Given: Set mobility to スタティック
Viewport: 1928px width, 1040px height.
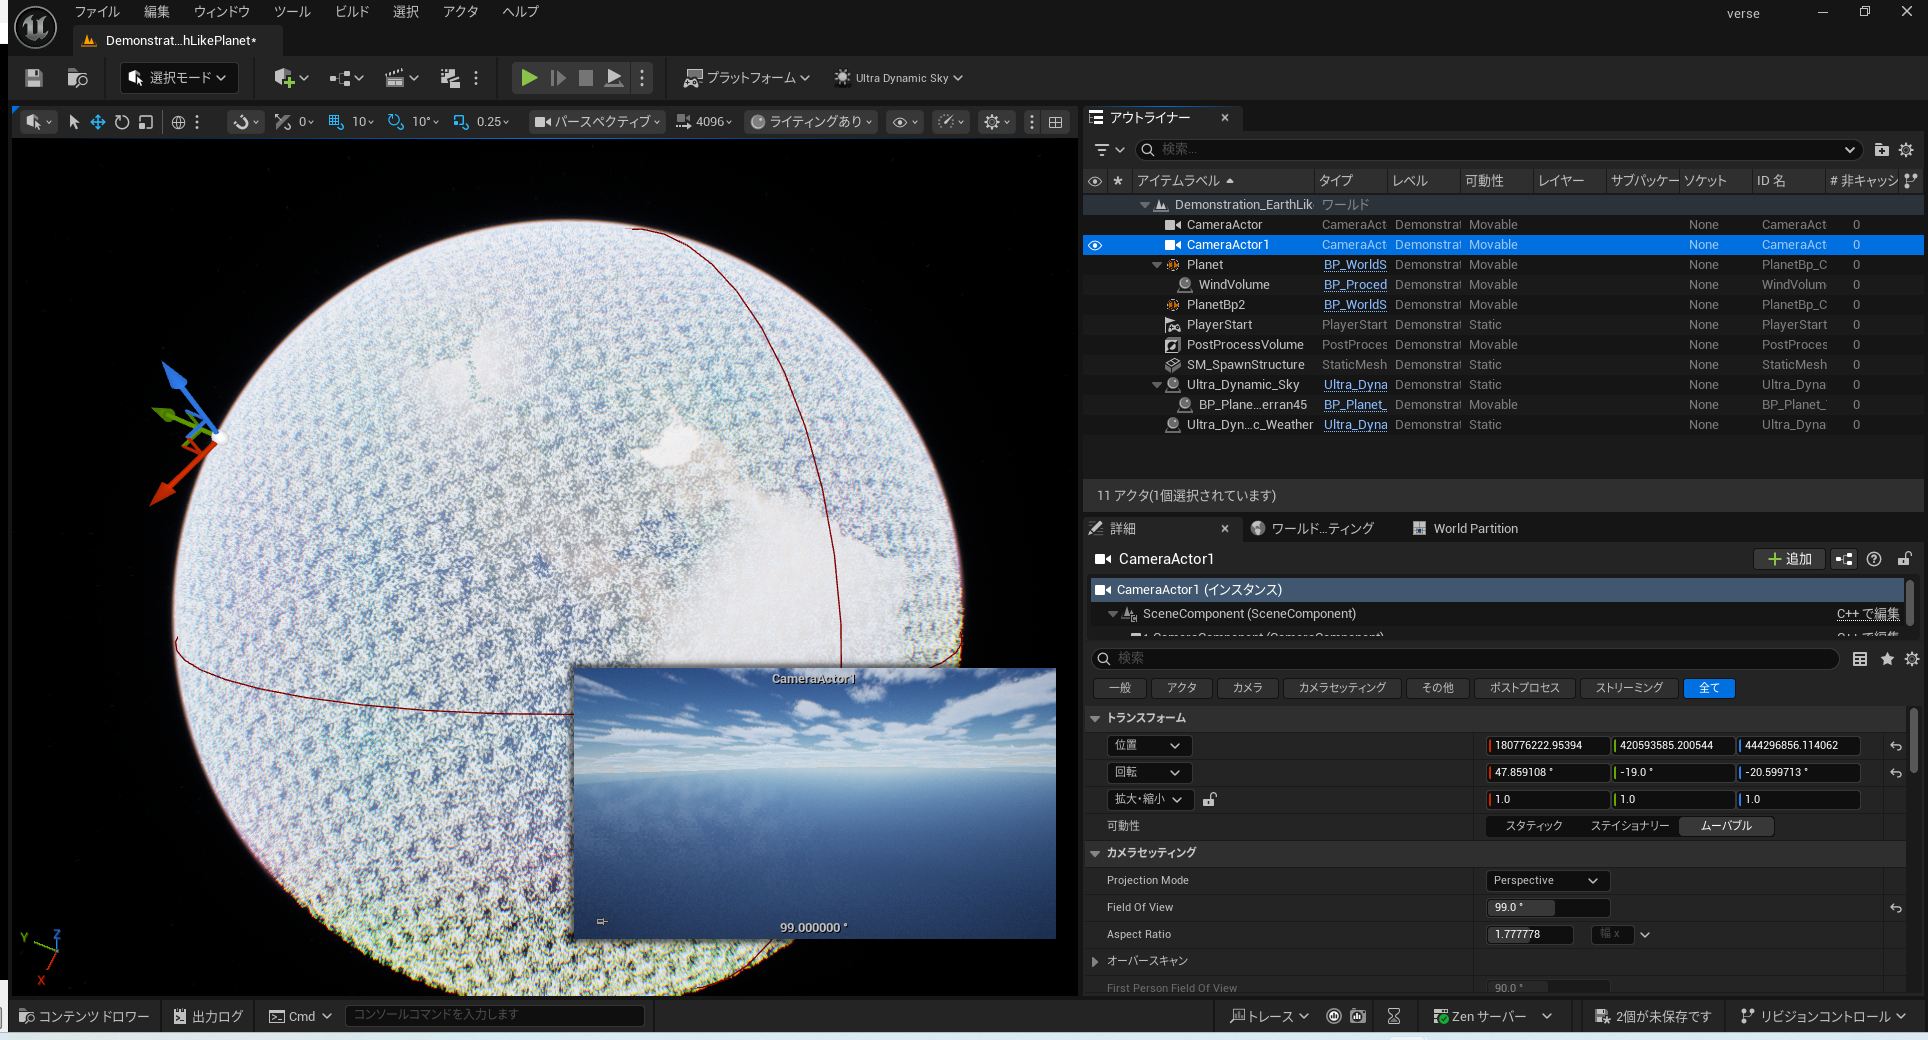Looking at the screenshot, I should [x=1533, y=826].
